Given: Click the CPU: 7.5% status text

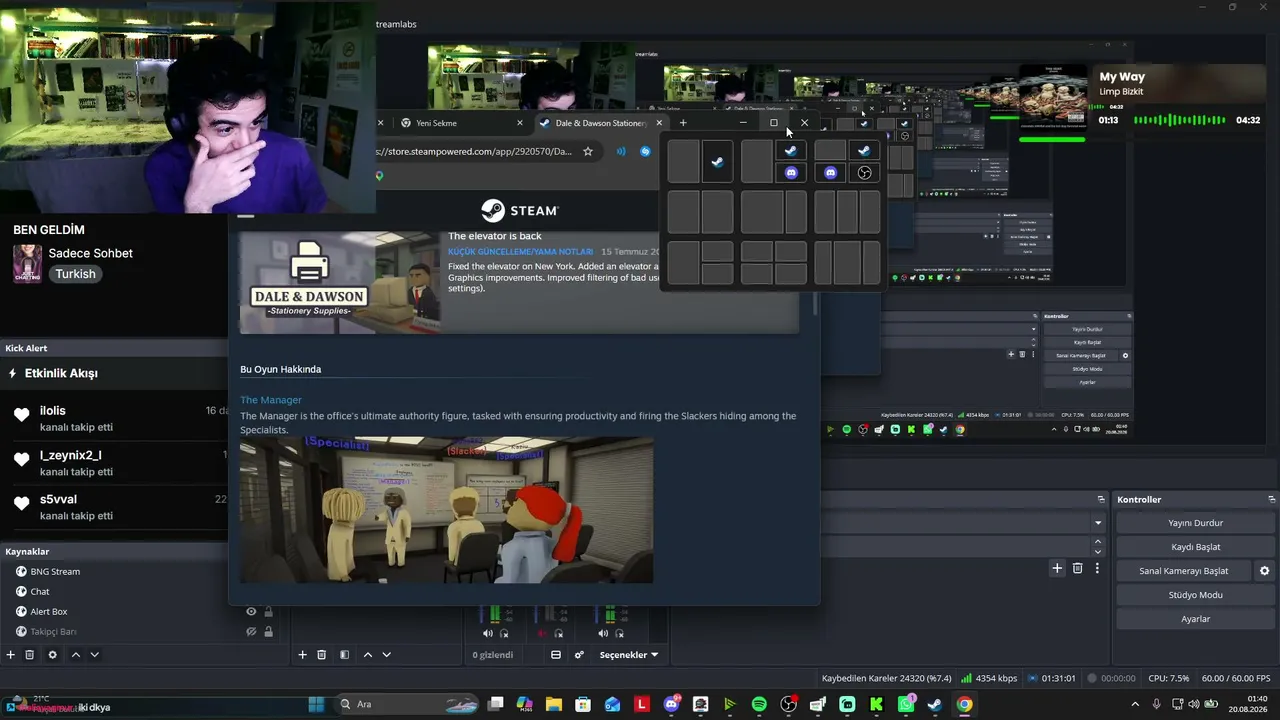Looking at the screenshot, I should (1169, 678).
